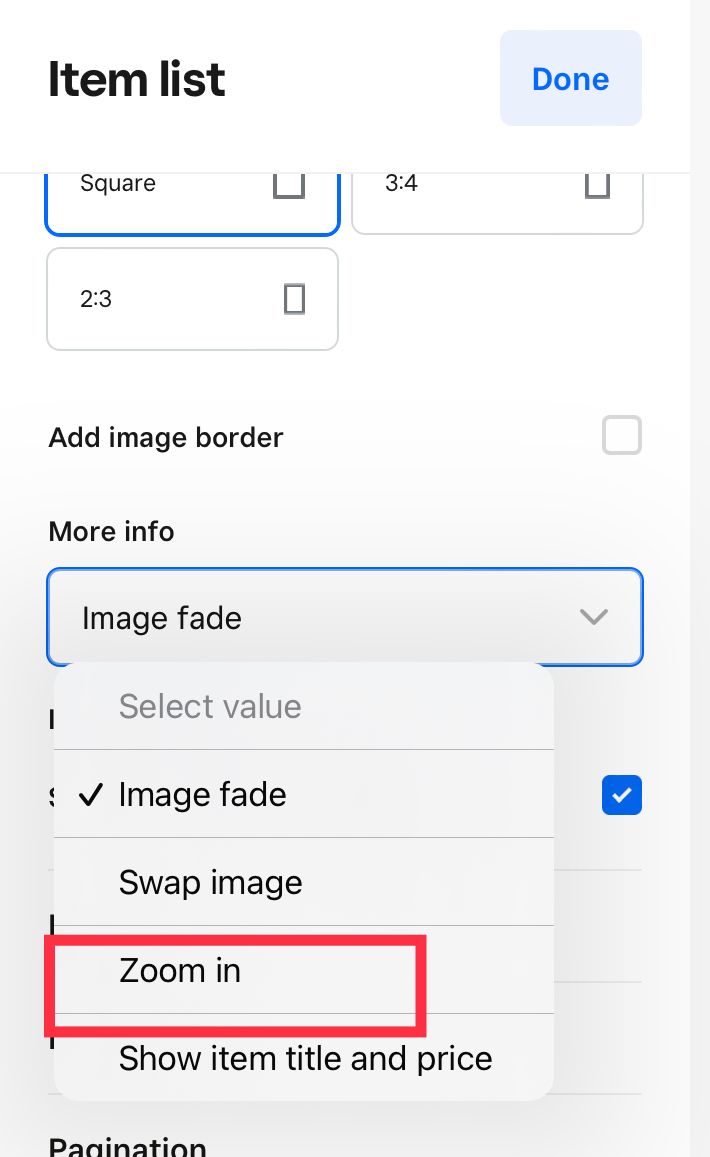Click the Pagination section label
This screenshot has height=1157, width=710.
[x=127, y=1146]
